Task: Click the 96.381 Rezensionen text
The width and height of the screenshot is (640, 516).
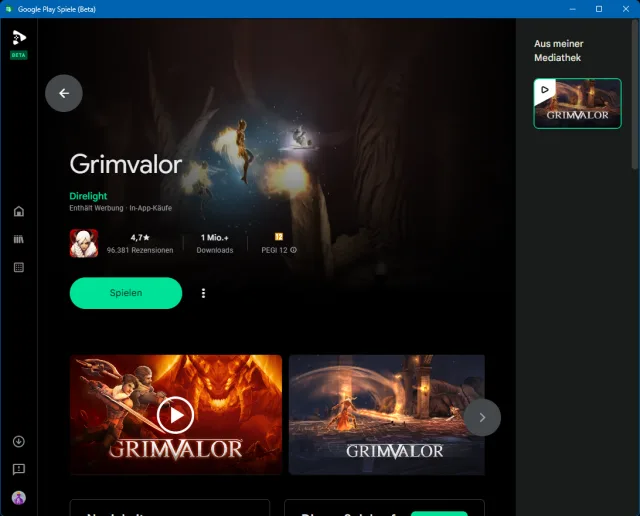Action: [140, 250]
